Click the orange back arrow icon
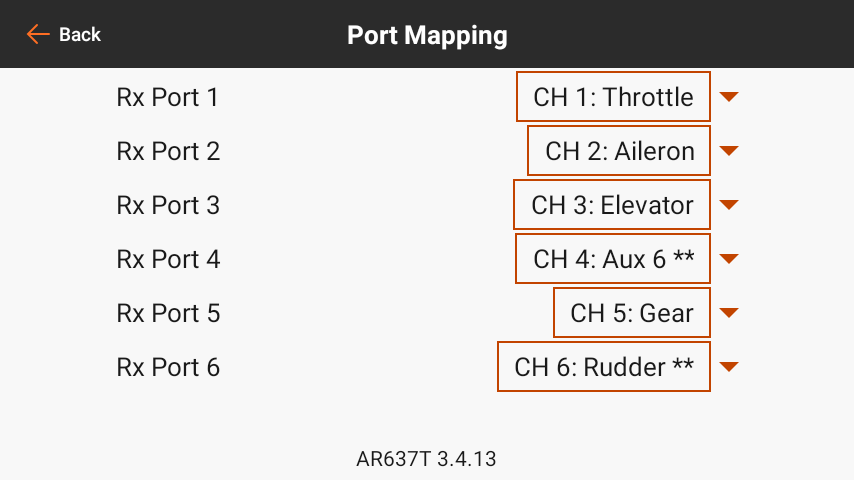This screenshot has height=480, width=854. [x=38, y=35]
